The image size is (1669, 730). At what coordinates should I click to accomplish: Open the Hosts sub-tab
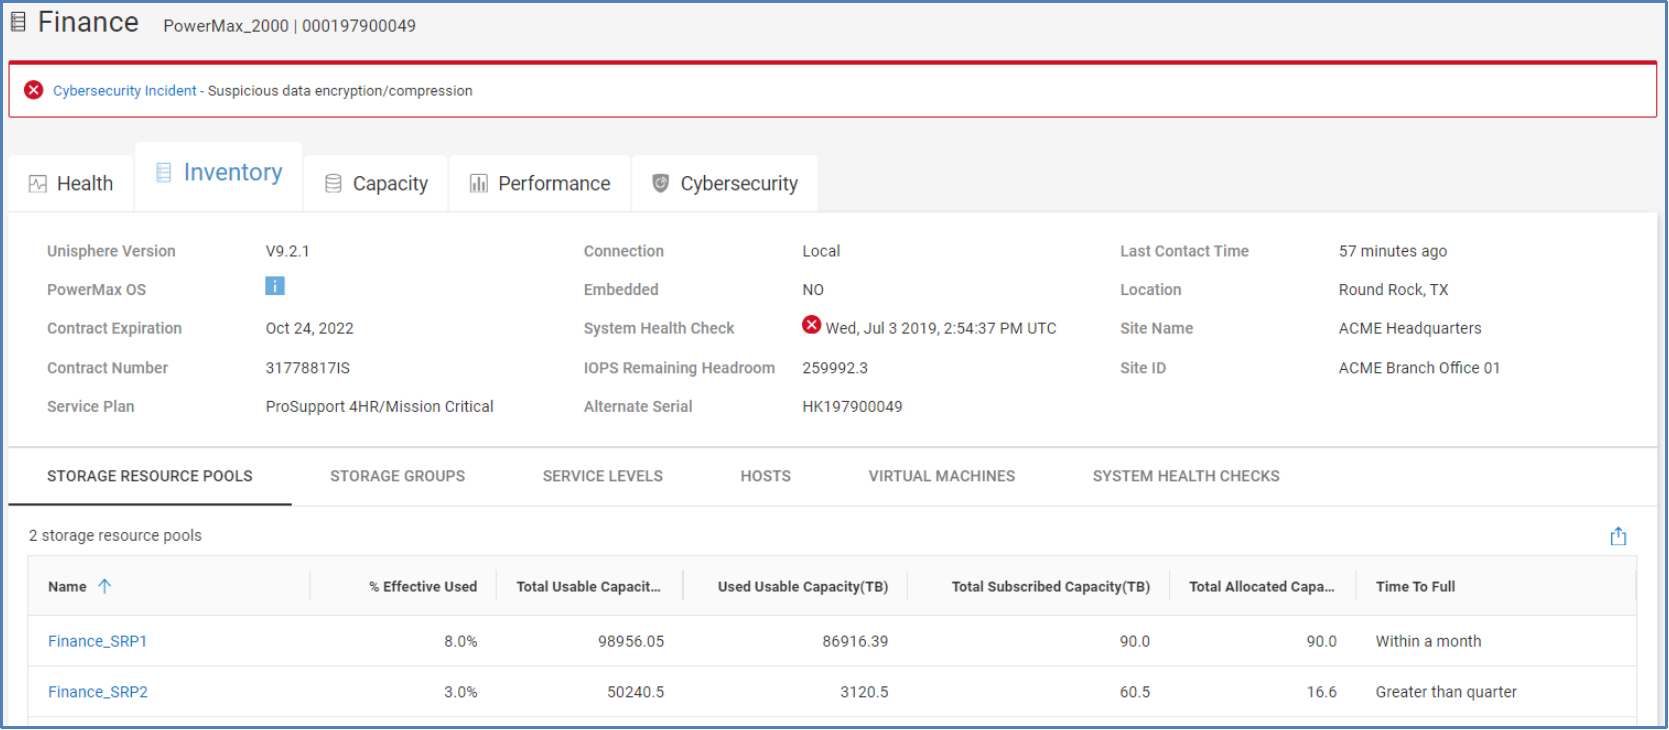(766, 476)
